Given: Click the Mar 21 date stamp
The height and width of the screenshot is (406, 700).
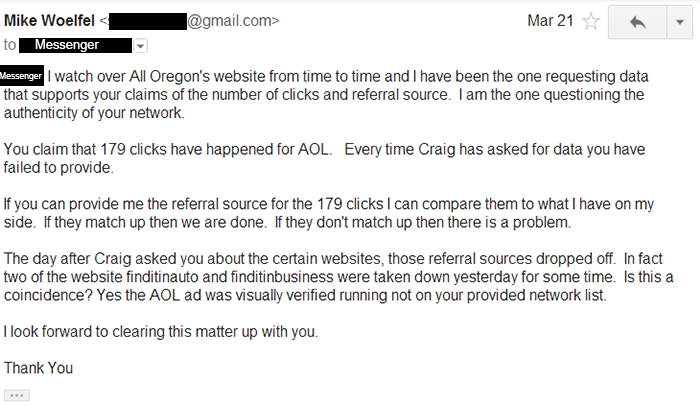Looking at the screenshot, I should click(x=550, y=21).
